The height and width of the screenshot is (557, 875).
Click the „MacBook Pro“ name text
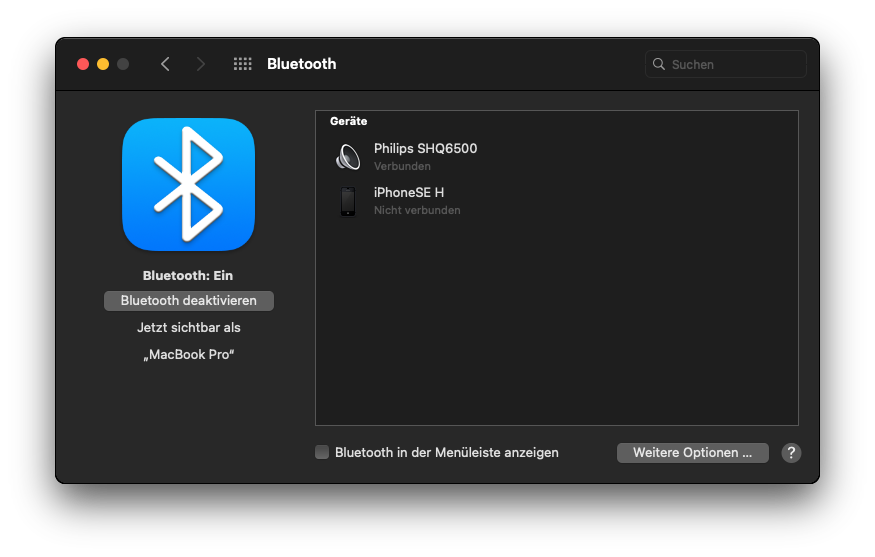pyautogui.click(x=189, y=354)
